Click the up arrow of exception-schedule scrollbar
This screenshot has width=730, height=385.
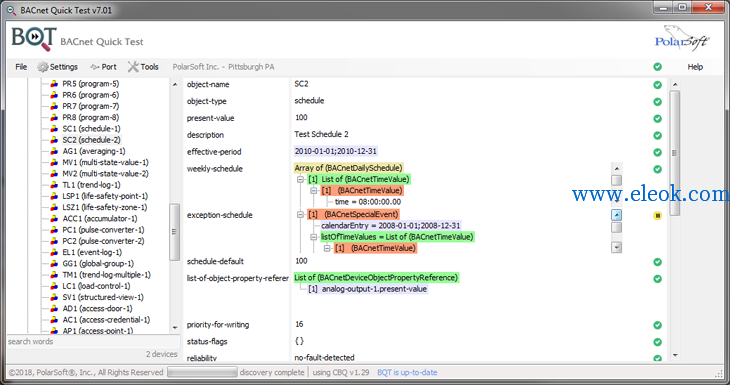pos(616,215)
